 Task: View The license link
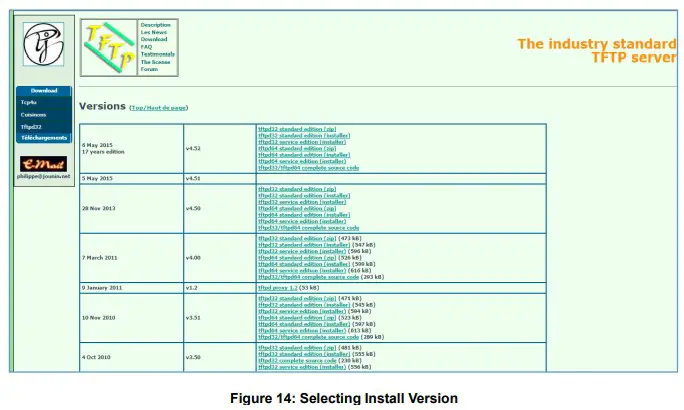[x=155, y=61]
